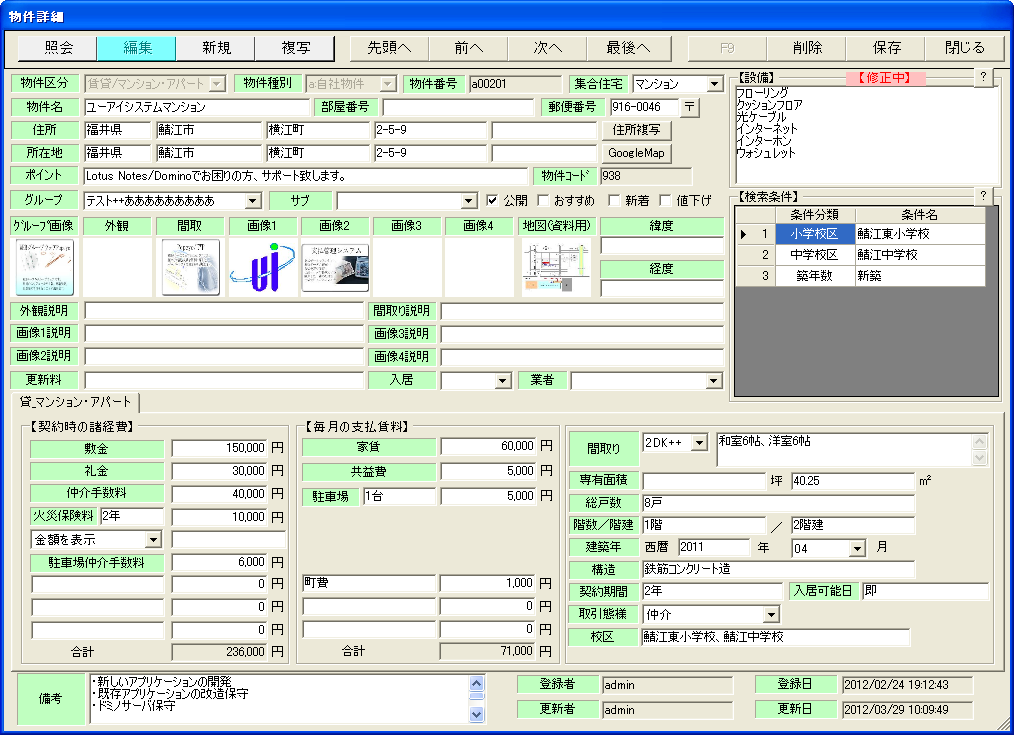The image size is (1014, 735).
Task: Click the postal code lookup 〒 icon
Action: (x=690, y=107)
